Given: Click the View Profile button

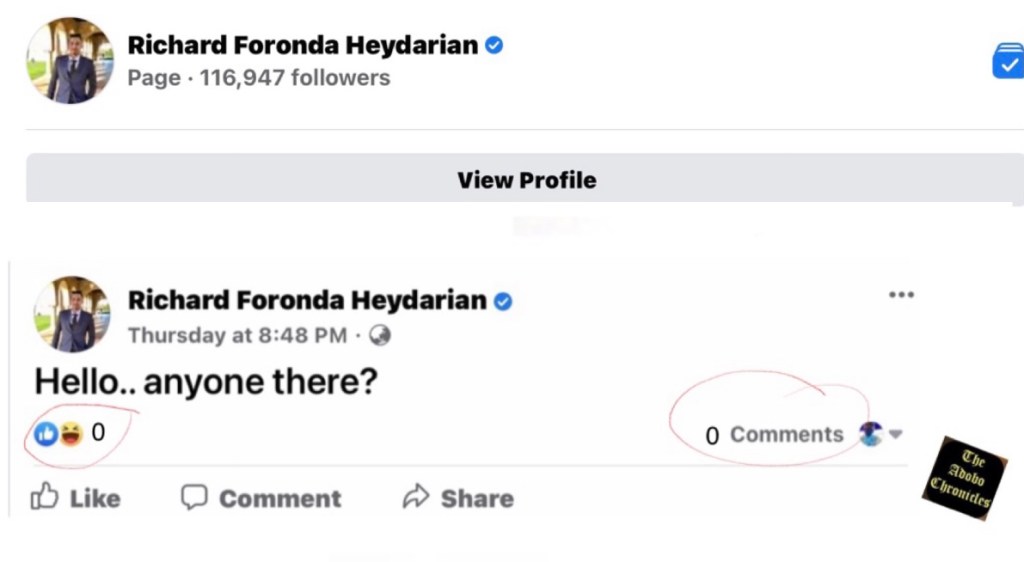Looking at the screenshot, I should [x=526, y=180].
